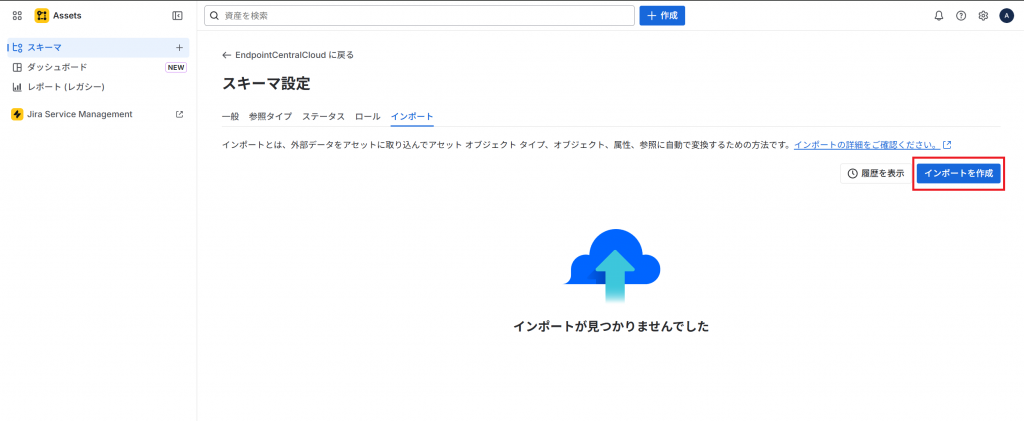1024x421 pixels.
Task: Click the reports bar chart icon
Action: pos(18,87)
